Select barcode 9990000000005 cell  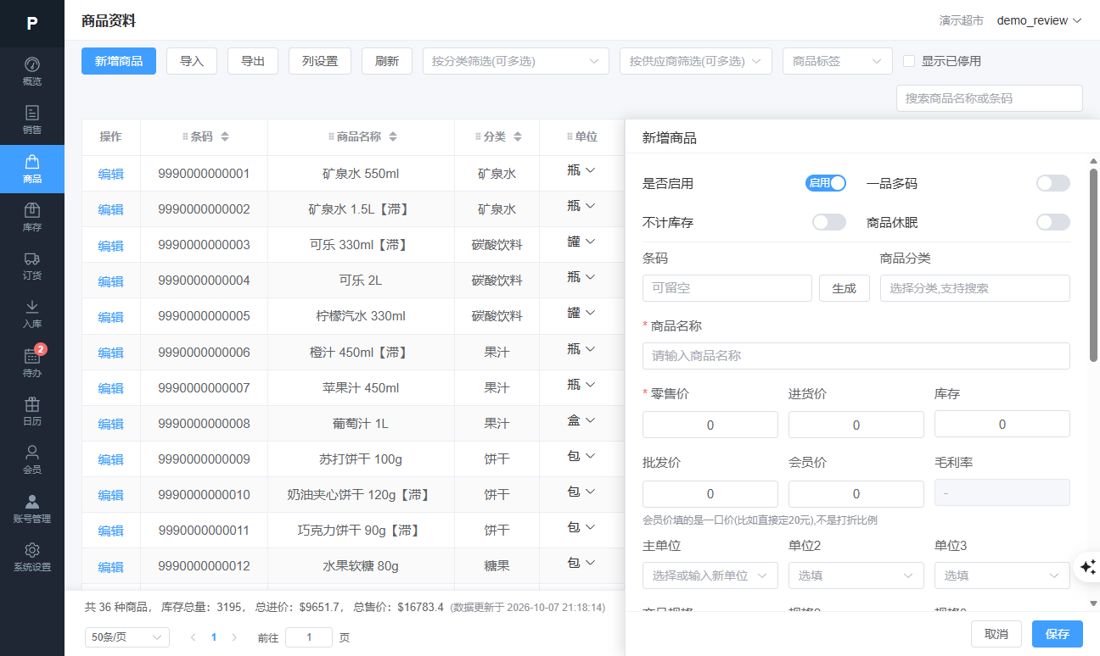coord(204,316)
